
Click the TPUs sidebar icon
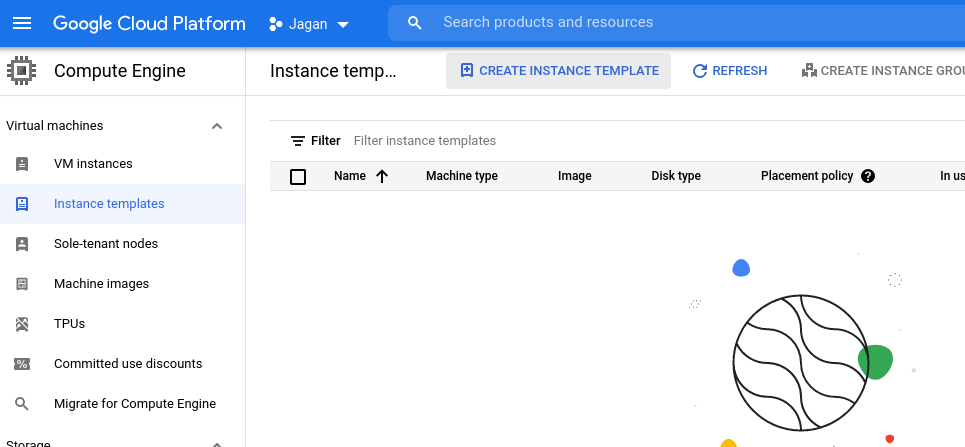click(x=22, y=324)
